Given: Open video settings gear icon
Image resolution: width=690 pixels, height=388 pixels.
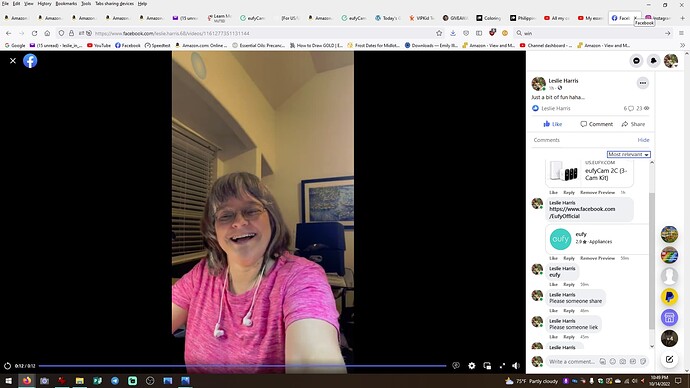Looking at the screenshot, I should 472,366.
